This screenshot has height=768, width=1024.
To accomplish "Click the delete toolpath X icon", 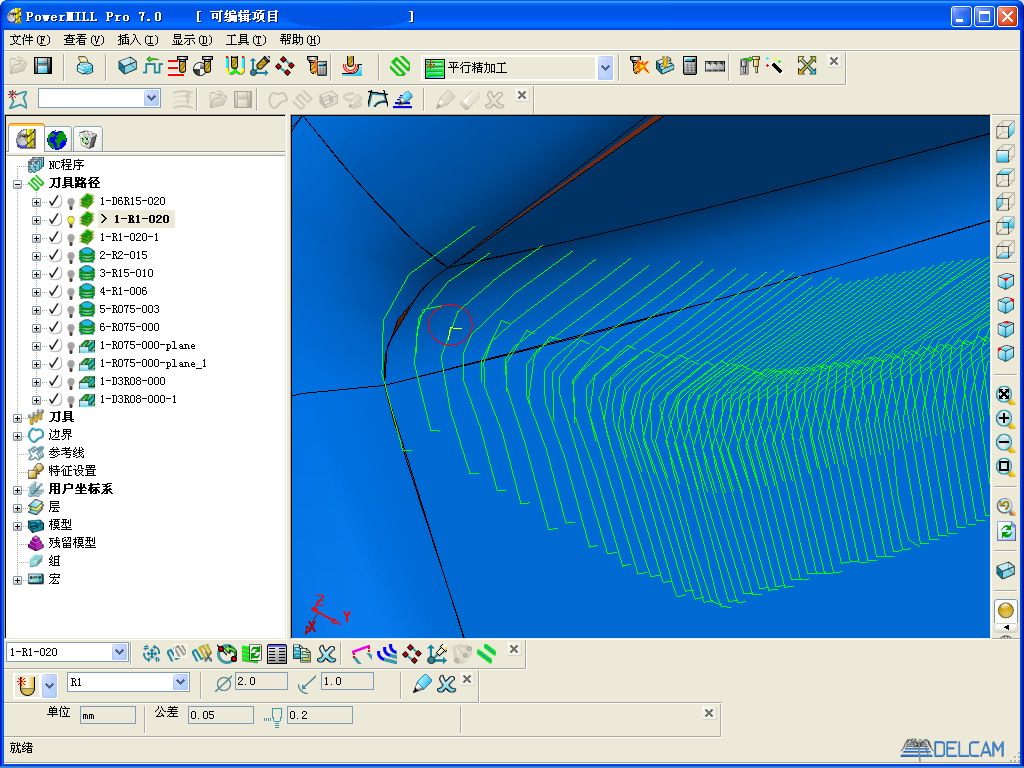I will point(327,653).
